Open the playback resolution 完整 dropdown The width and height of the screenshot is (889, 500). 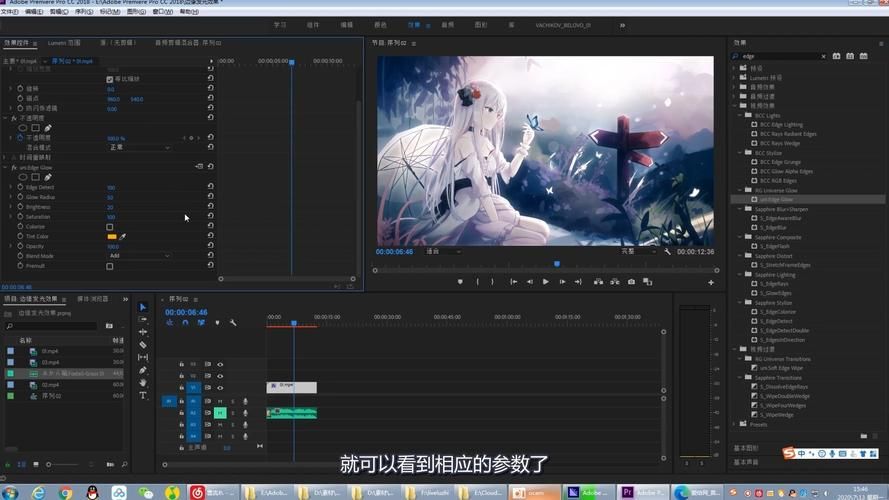[x=638, y=251]
